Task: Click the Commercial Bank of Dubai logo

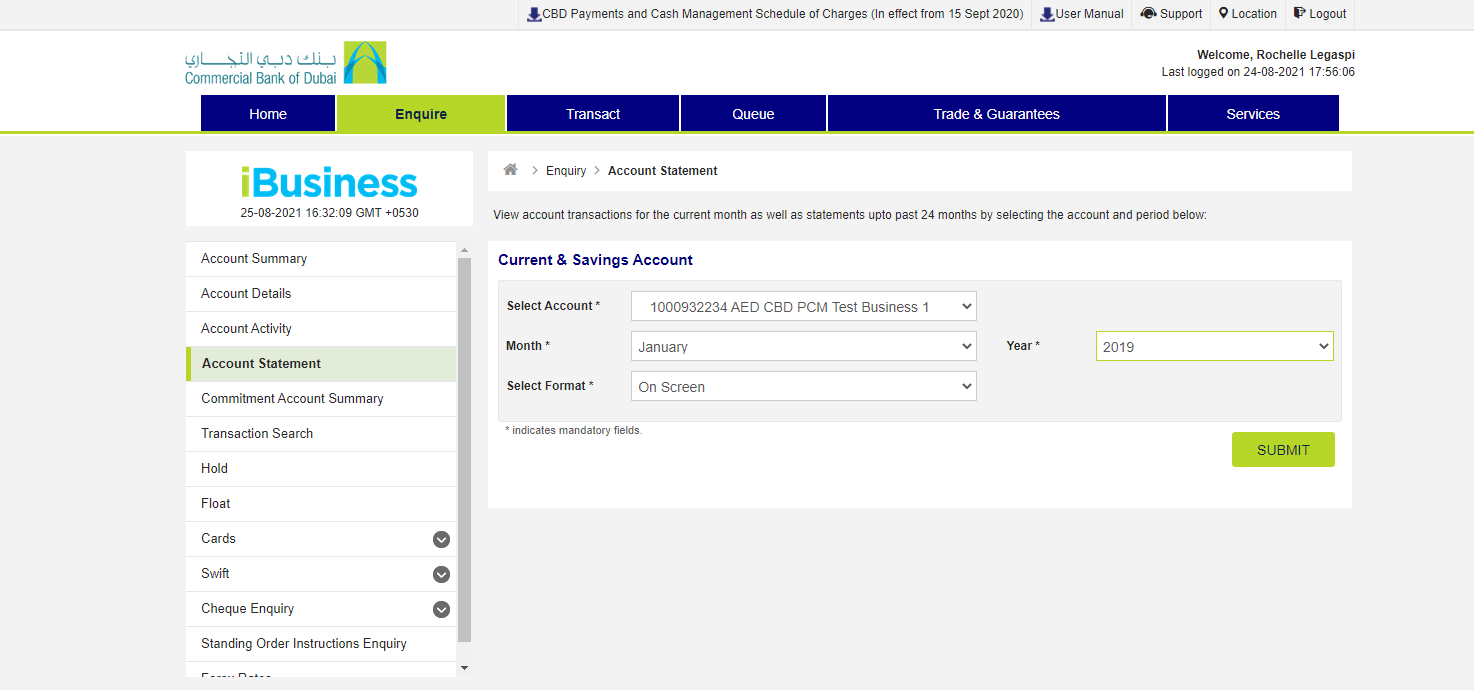Action: (x=285, y=62)
